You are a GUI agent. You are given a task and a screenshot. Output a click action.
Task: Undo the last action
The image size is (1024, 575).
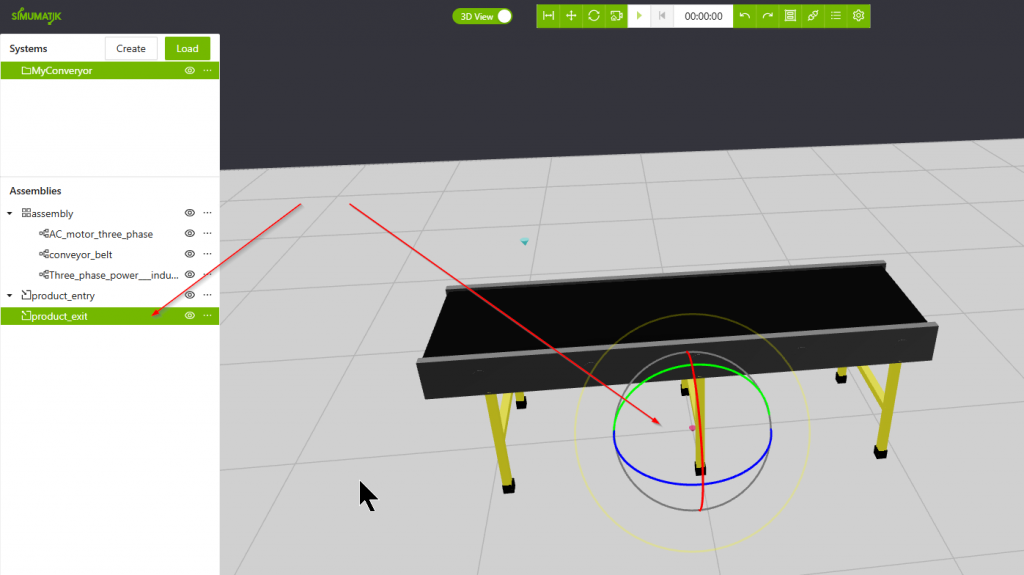744,16
